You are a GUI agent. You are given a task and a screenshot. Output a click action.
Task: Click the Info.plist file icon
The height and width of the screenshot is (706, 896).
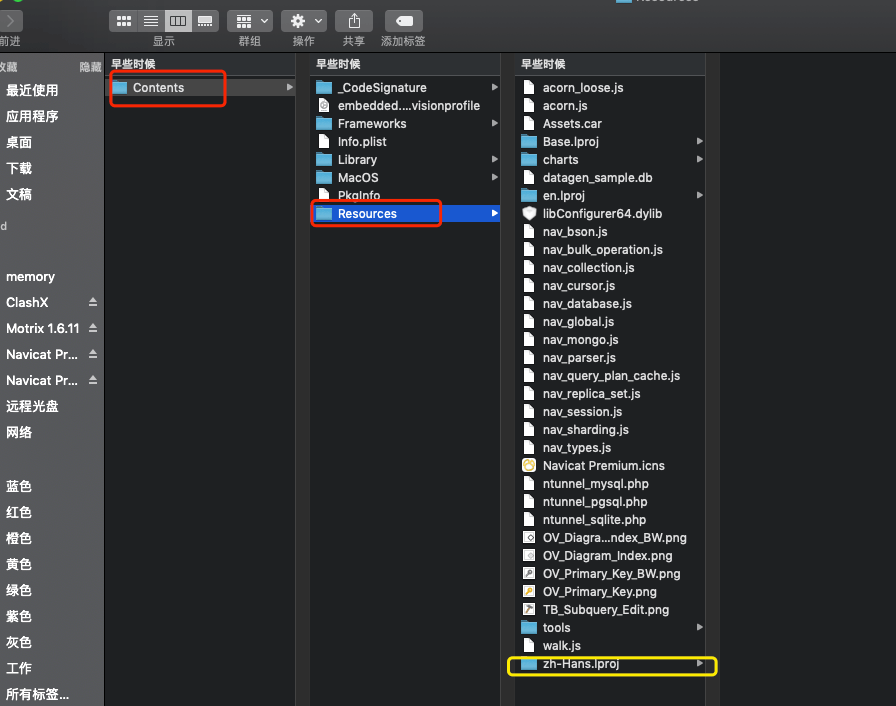pyautogui.click(x=324, y=142)
